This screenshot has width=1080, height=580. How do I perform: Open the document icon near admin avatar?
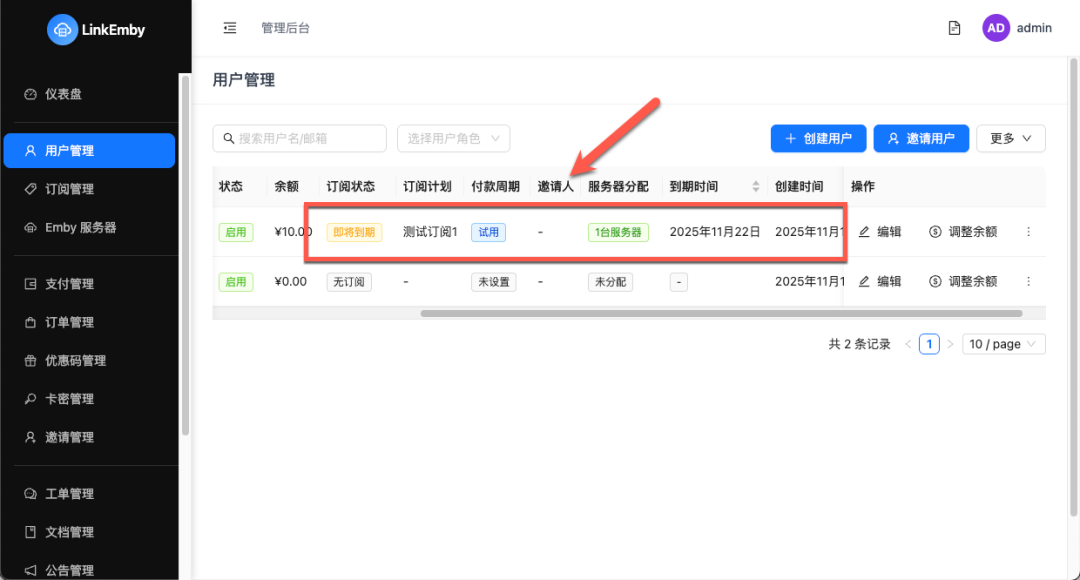954,27
